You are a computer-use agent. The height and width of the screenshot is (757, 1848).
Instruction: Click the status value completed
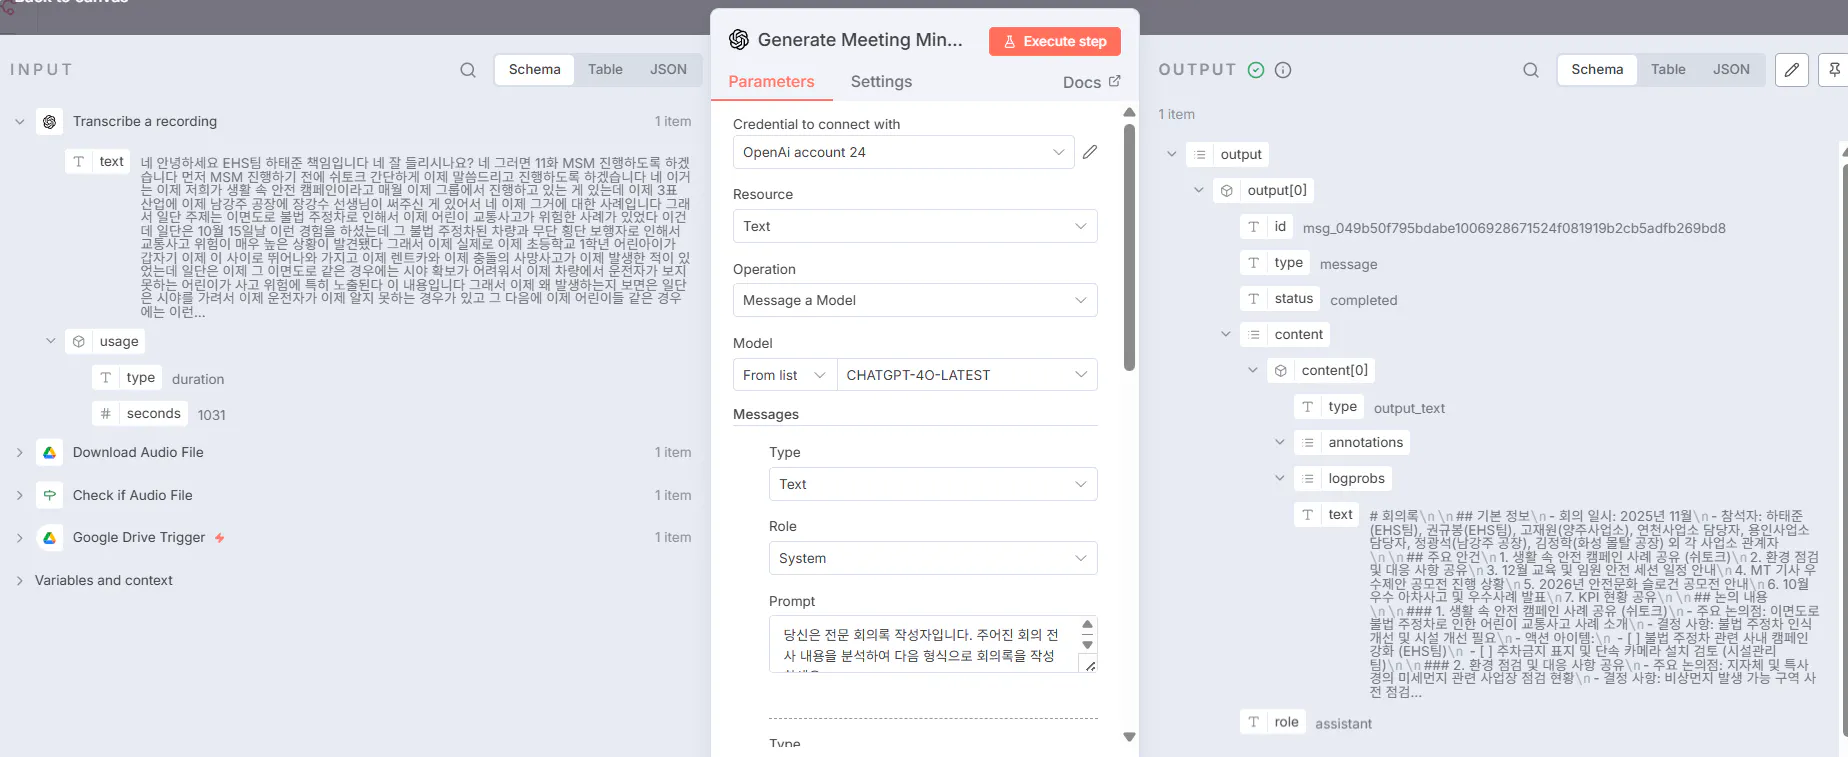1363,300
